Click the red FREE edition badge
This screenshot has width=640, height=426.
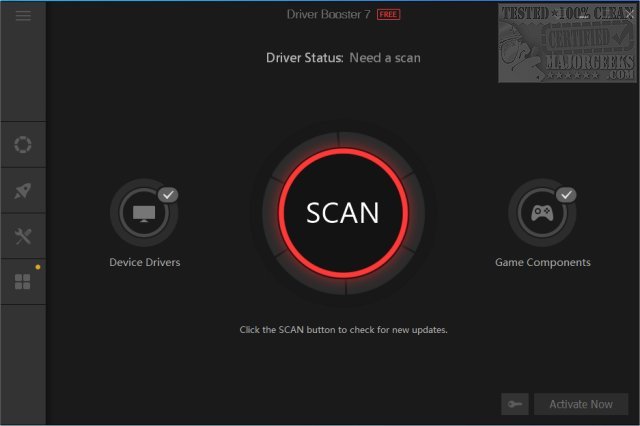coord(389,16)
